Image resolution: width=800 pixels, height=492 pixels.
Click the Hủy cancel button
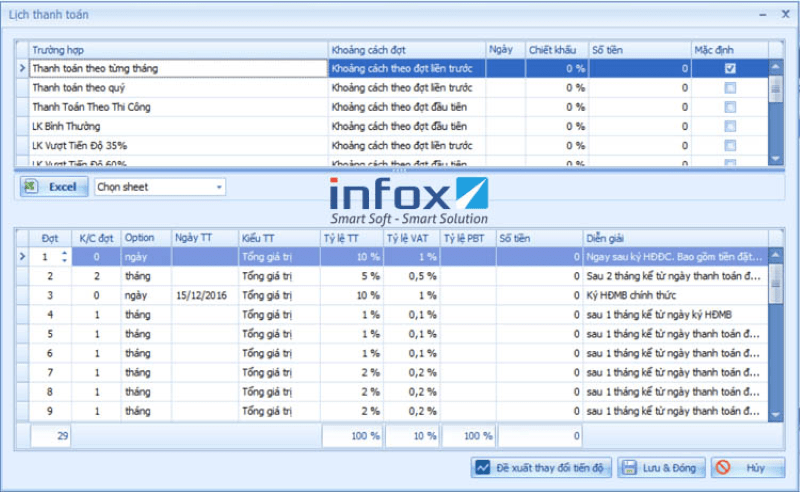click(748, 468)
